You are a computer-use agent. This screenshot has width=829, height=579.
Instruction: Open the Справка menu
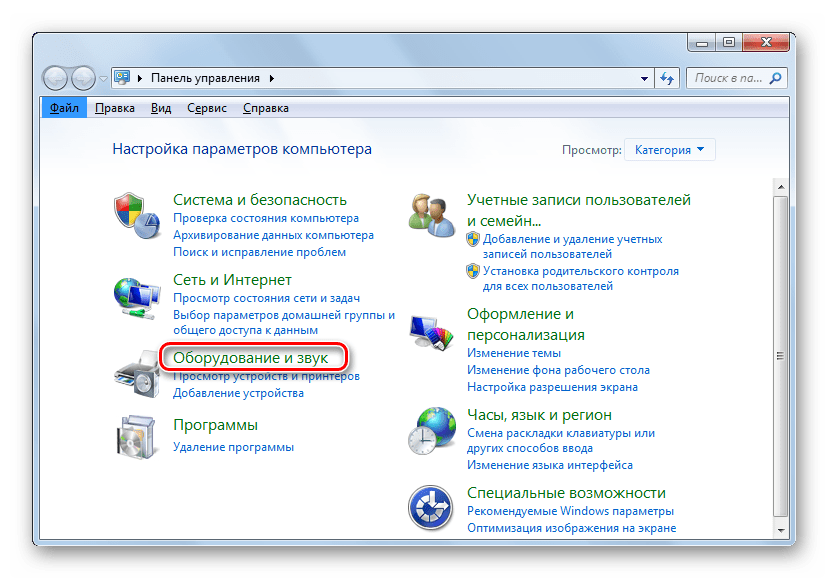click(x=266, y=108)
